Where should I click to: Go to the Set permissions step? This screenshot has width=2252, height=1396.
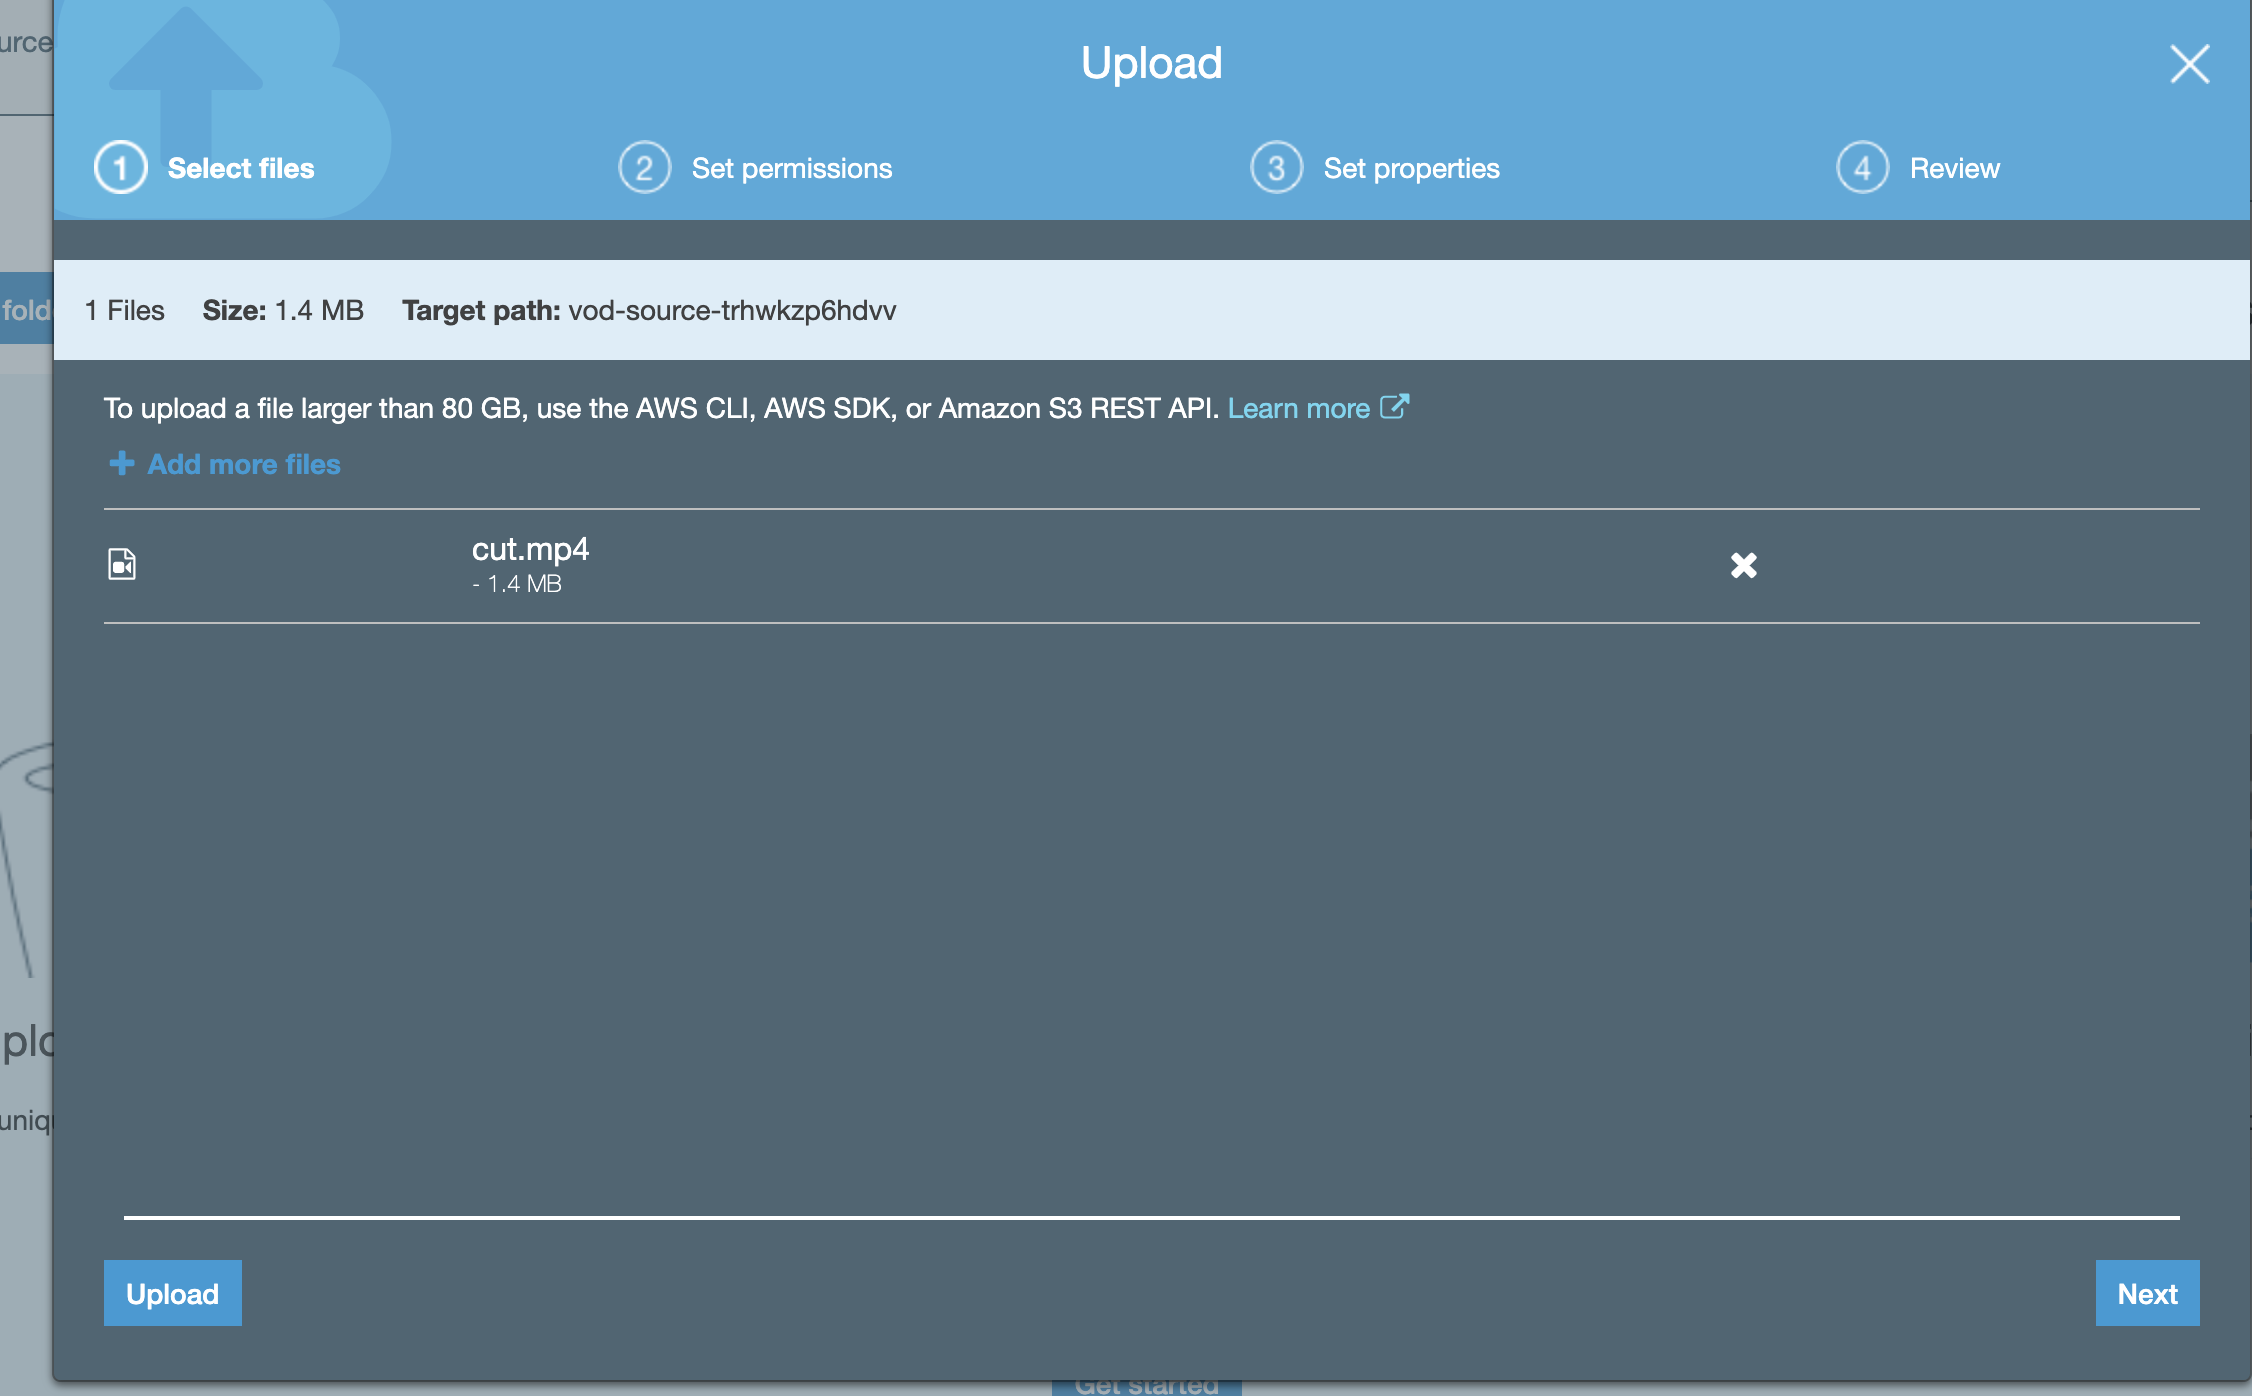coord(791,168)
